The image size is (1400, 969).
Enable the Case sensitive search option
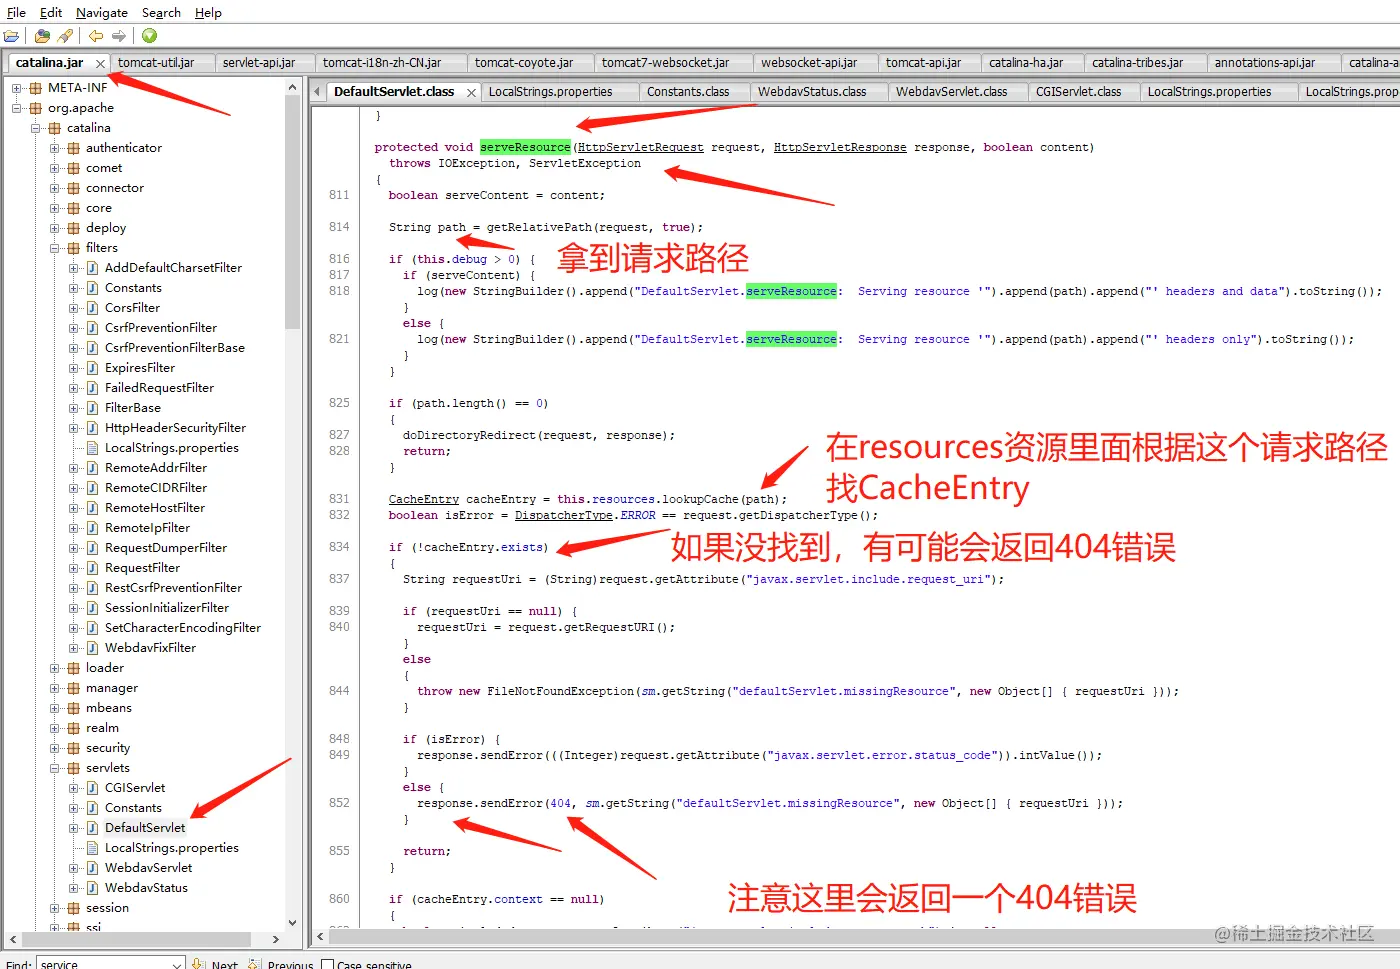[x=328, y=962]
